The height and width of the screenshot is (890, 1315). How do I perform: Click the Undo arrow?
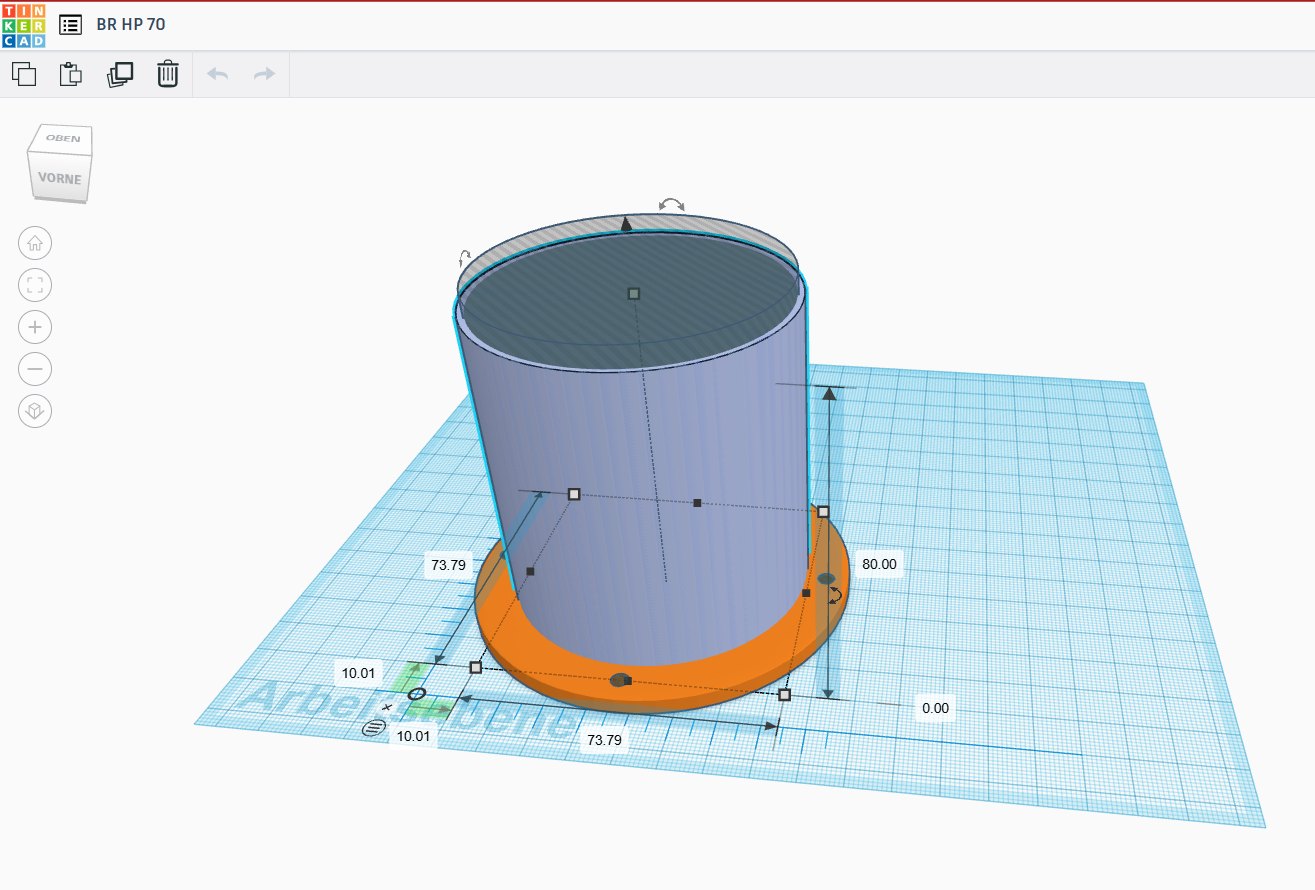click(217, 74)
